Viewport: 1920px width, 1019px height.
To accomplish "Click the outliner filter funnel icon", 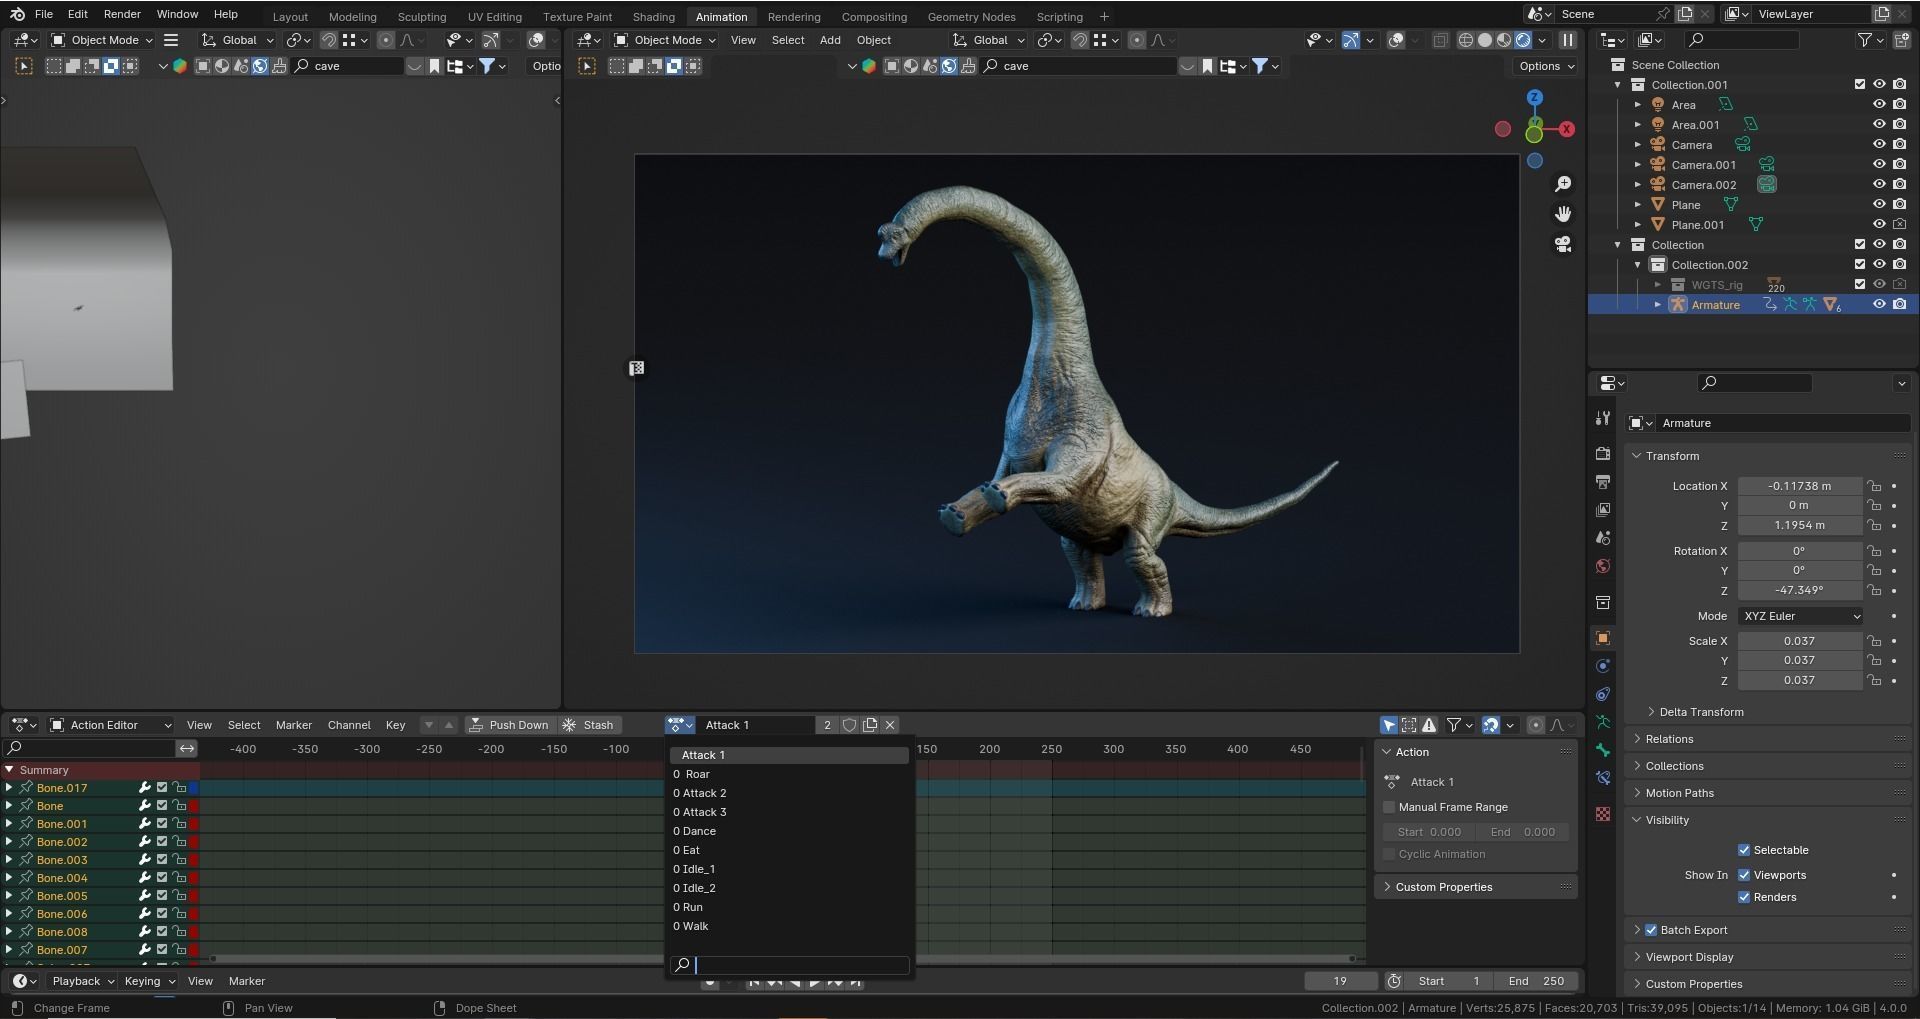I will [x=1864, y=40].
